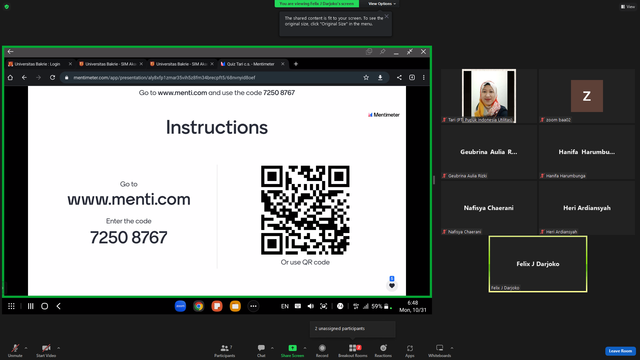
Task: Click the heart reaction icon on the slide
Action: (x=392, y=286)
